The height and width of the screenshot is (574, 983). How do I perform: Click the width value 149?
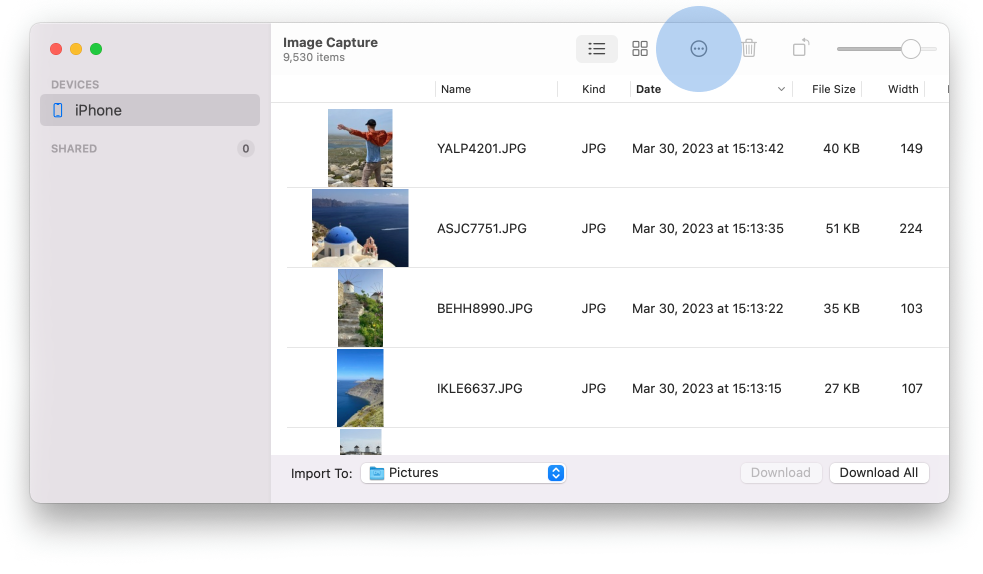(x=912, y=149)
